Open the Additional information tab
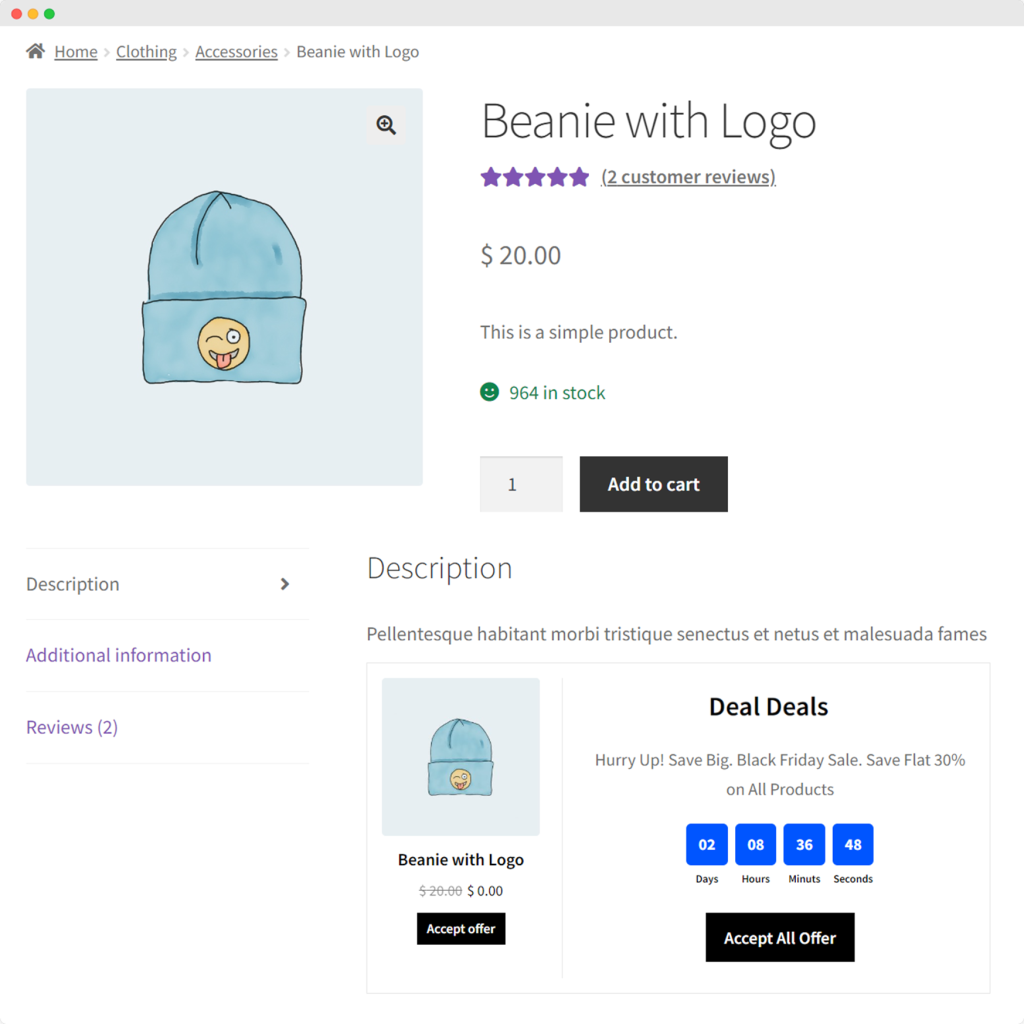The height and width of the screenshot is (1024, 1024). (x=119, y=655)
